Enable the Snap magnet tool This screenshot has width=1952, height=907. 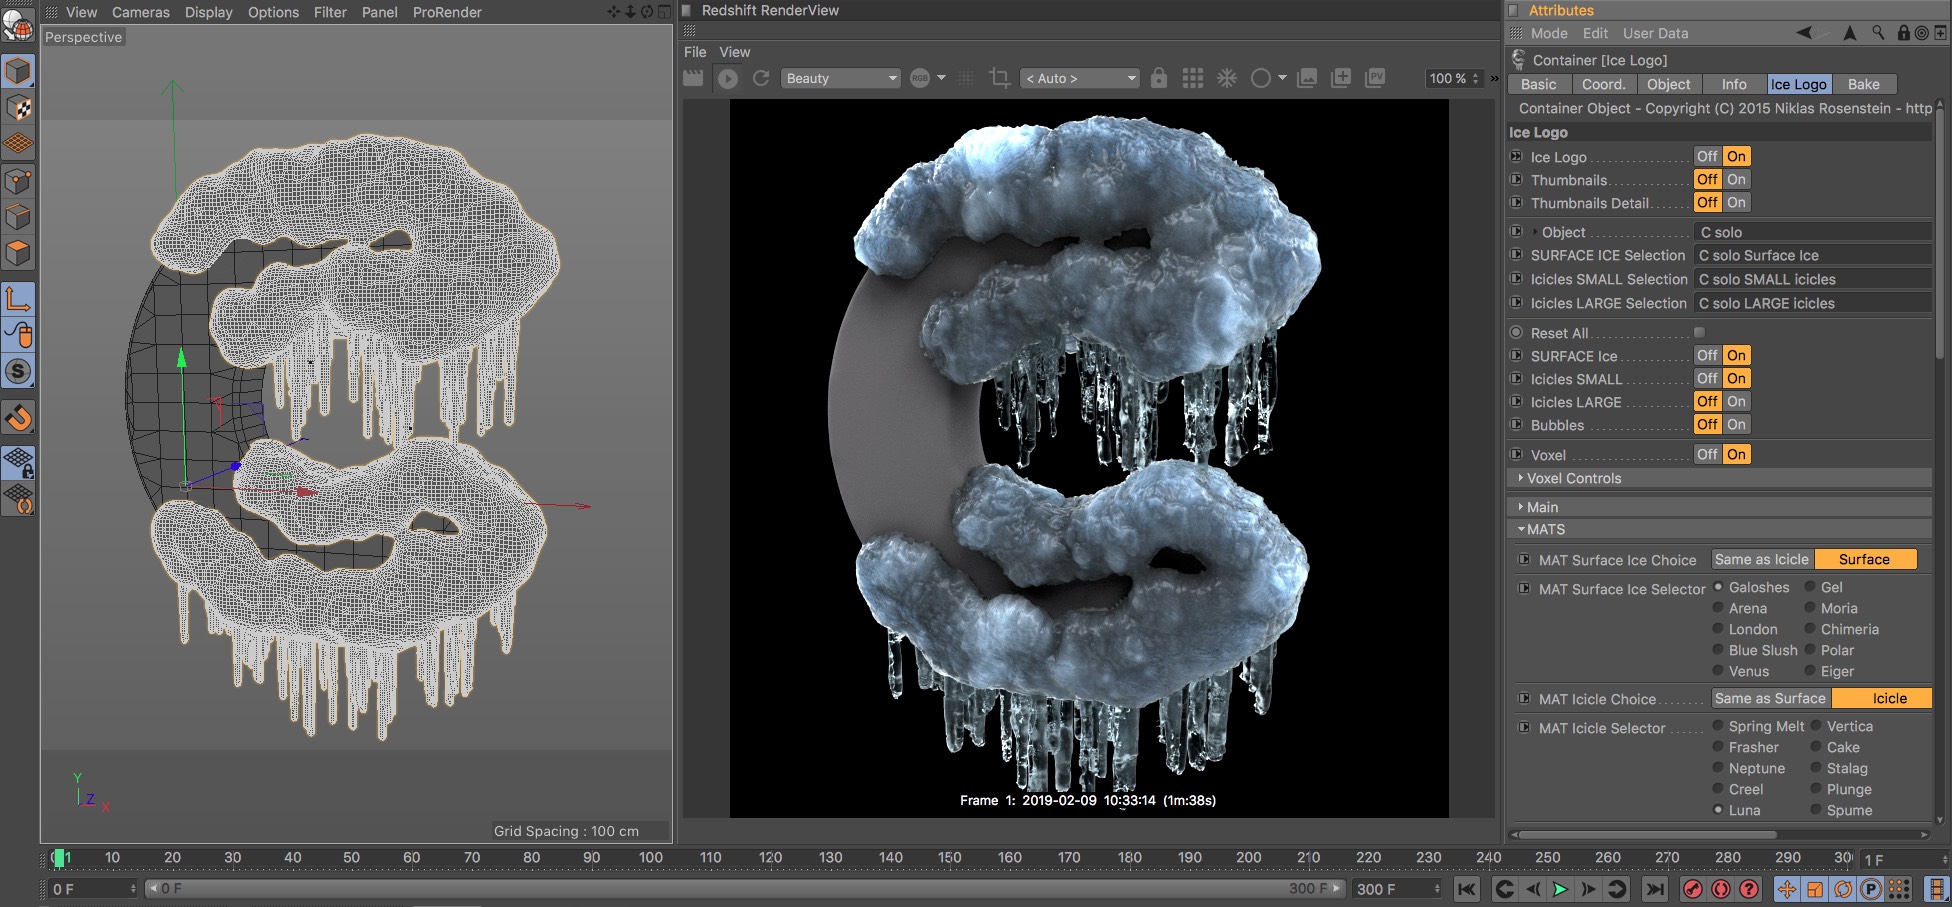[18, 417]
